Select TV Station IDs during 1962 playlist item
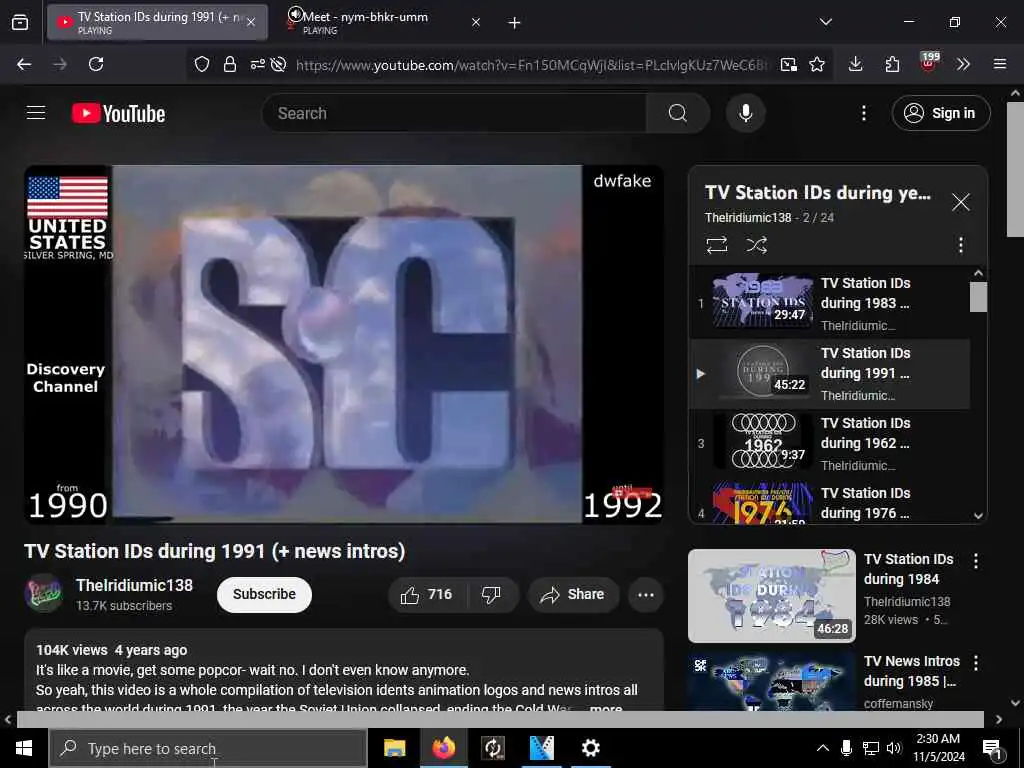The height and width of the screenshot is (768, 1024). [x=829, y=443]
